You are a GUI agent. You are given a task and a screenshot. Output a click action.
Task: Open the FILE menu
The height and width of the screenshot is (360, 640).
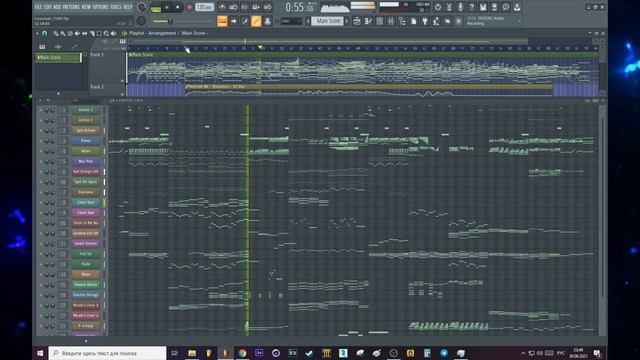(x=38, y=7)
